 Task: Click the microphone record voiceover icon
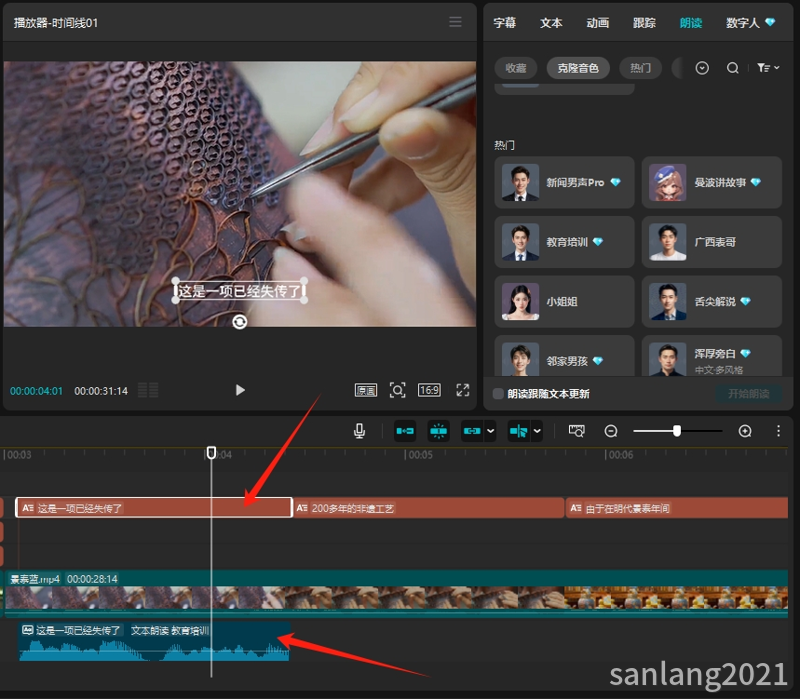click(x=359, y=431)
